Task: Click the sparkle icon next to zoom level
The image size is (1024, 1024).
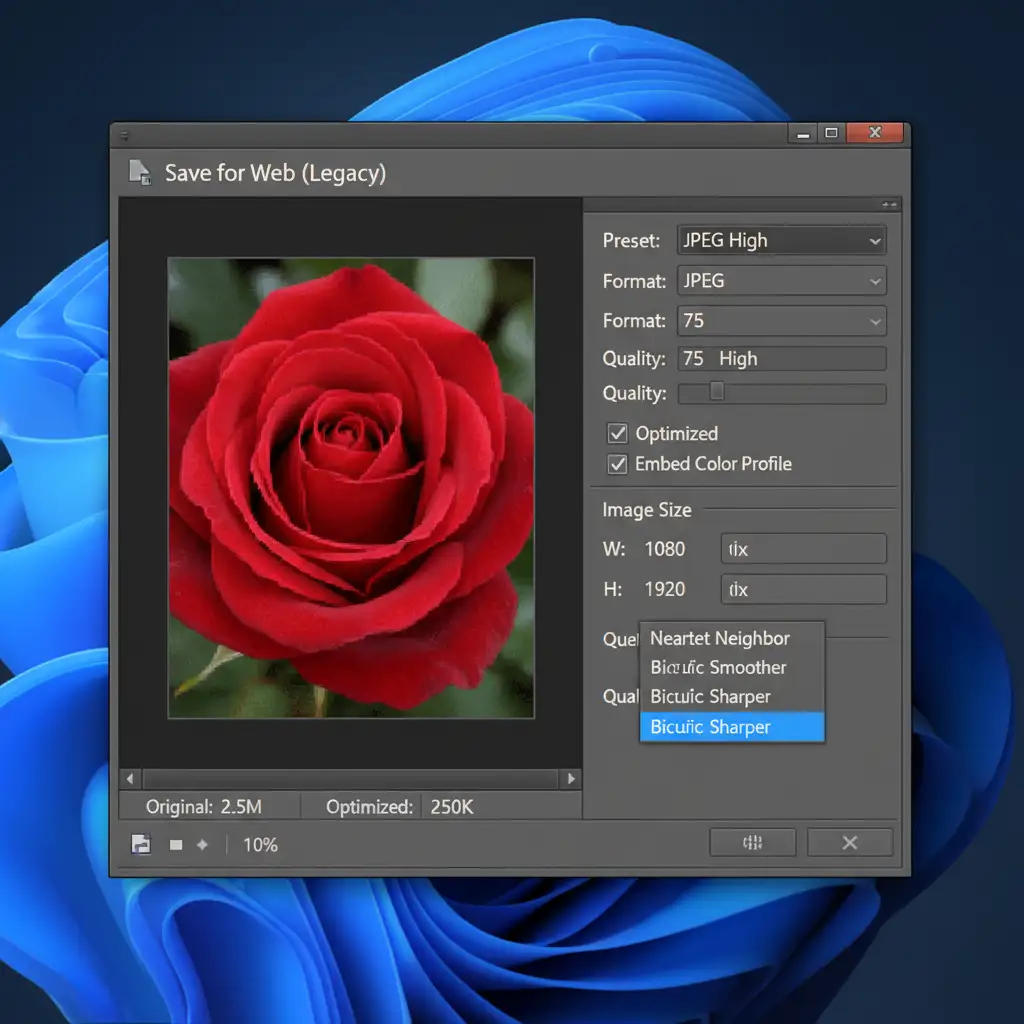Action: [x=202, y=845]
